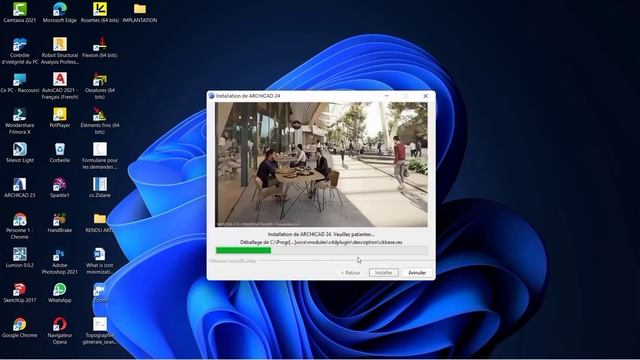Select the ARCHICAD 23 desktop shortcut
The height and width of the screenshot is (360, 640).
(x=19, y=188)
